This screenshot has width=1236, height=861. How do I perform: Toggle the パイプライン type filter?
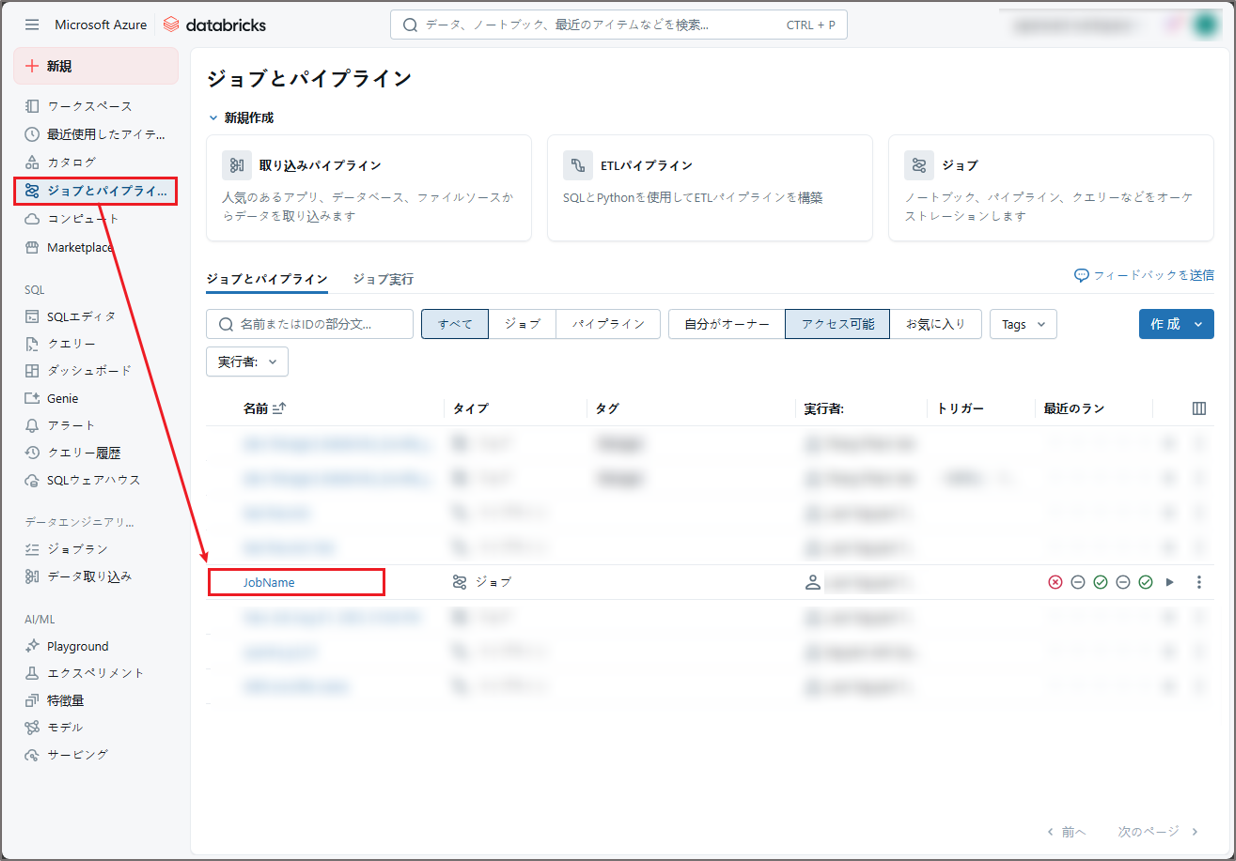(x=608, y=324)
